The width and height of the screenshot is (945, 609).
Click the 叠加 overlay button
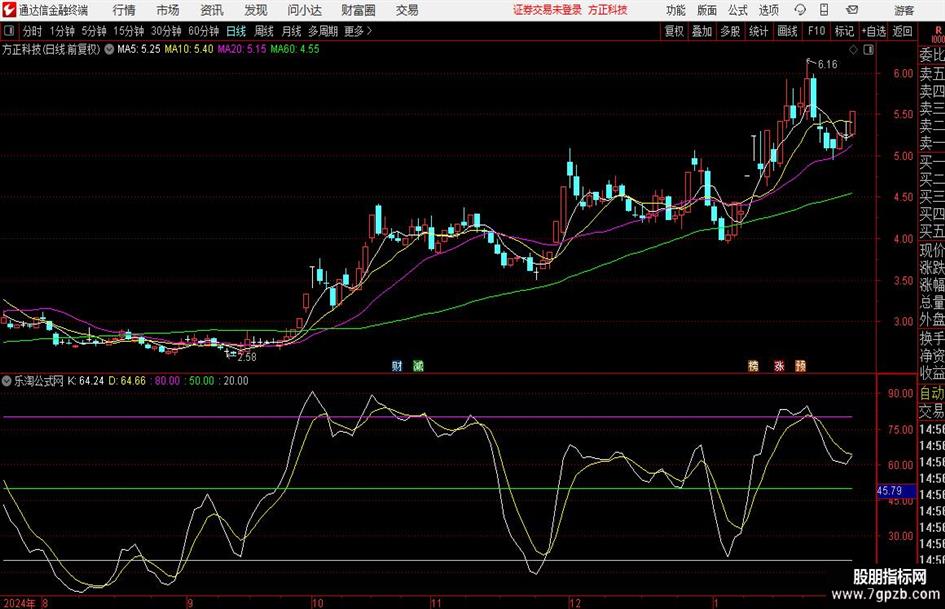click(702, 31)
